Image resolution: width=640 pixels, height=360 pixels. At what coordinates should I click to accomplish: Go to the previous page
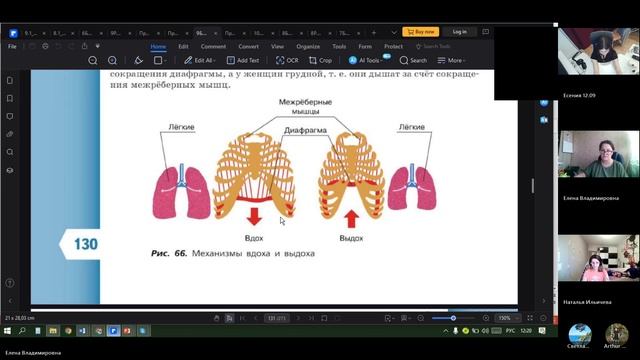pos(256,318)
